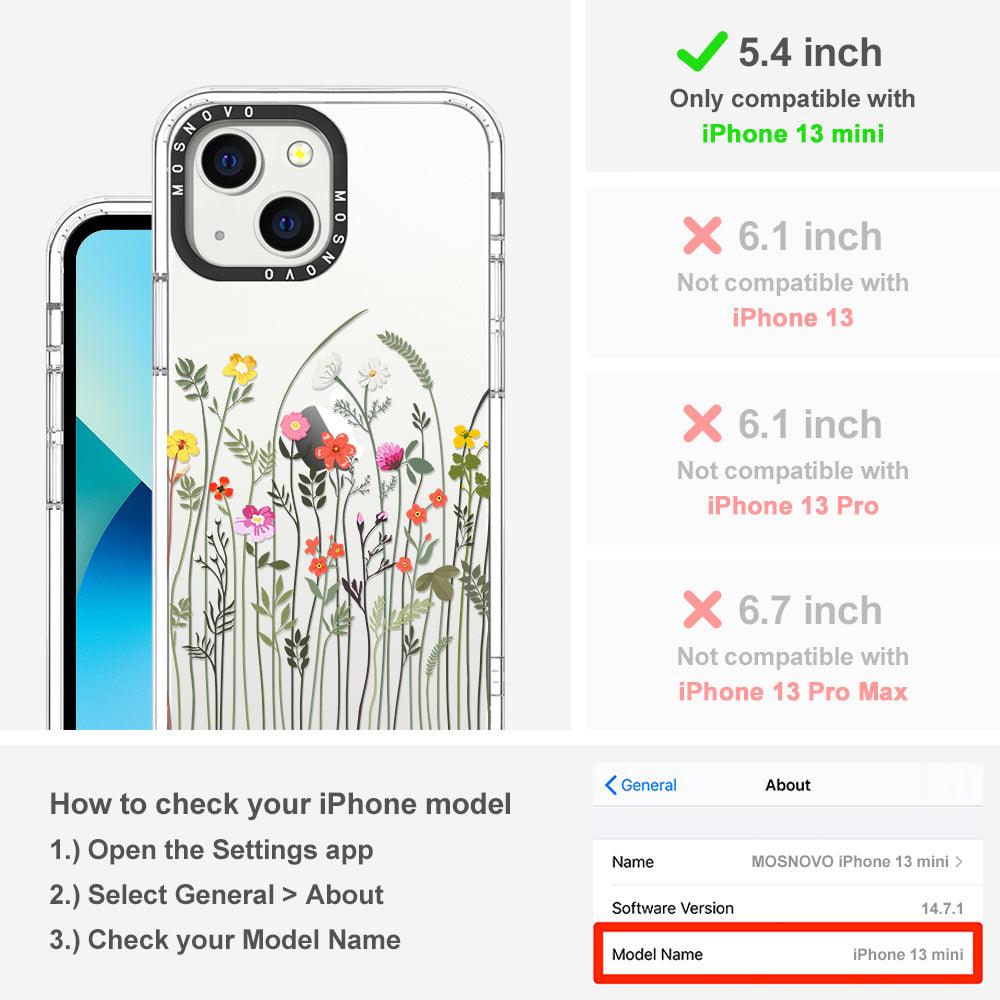Screen dimensions: 1000x1000
Task: Click the About title in settings header
Action: pos(788,785)
